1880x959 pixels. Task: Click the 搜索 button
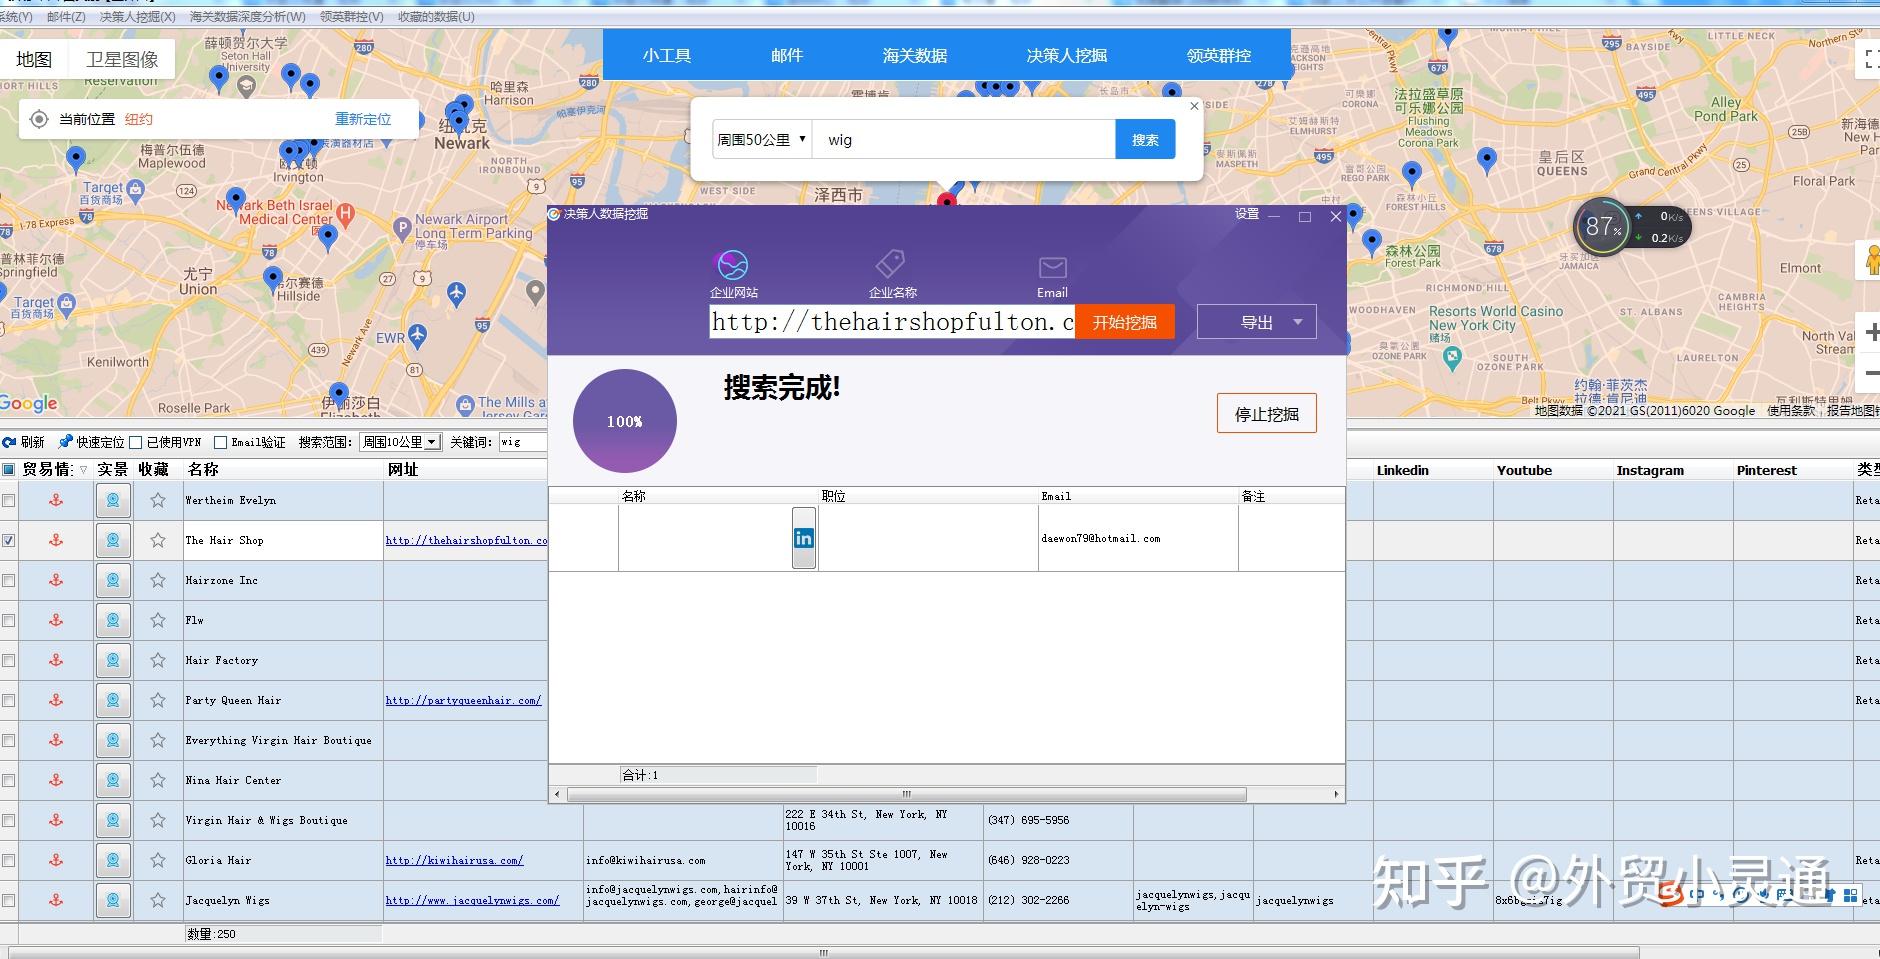click(1145, 139)
